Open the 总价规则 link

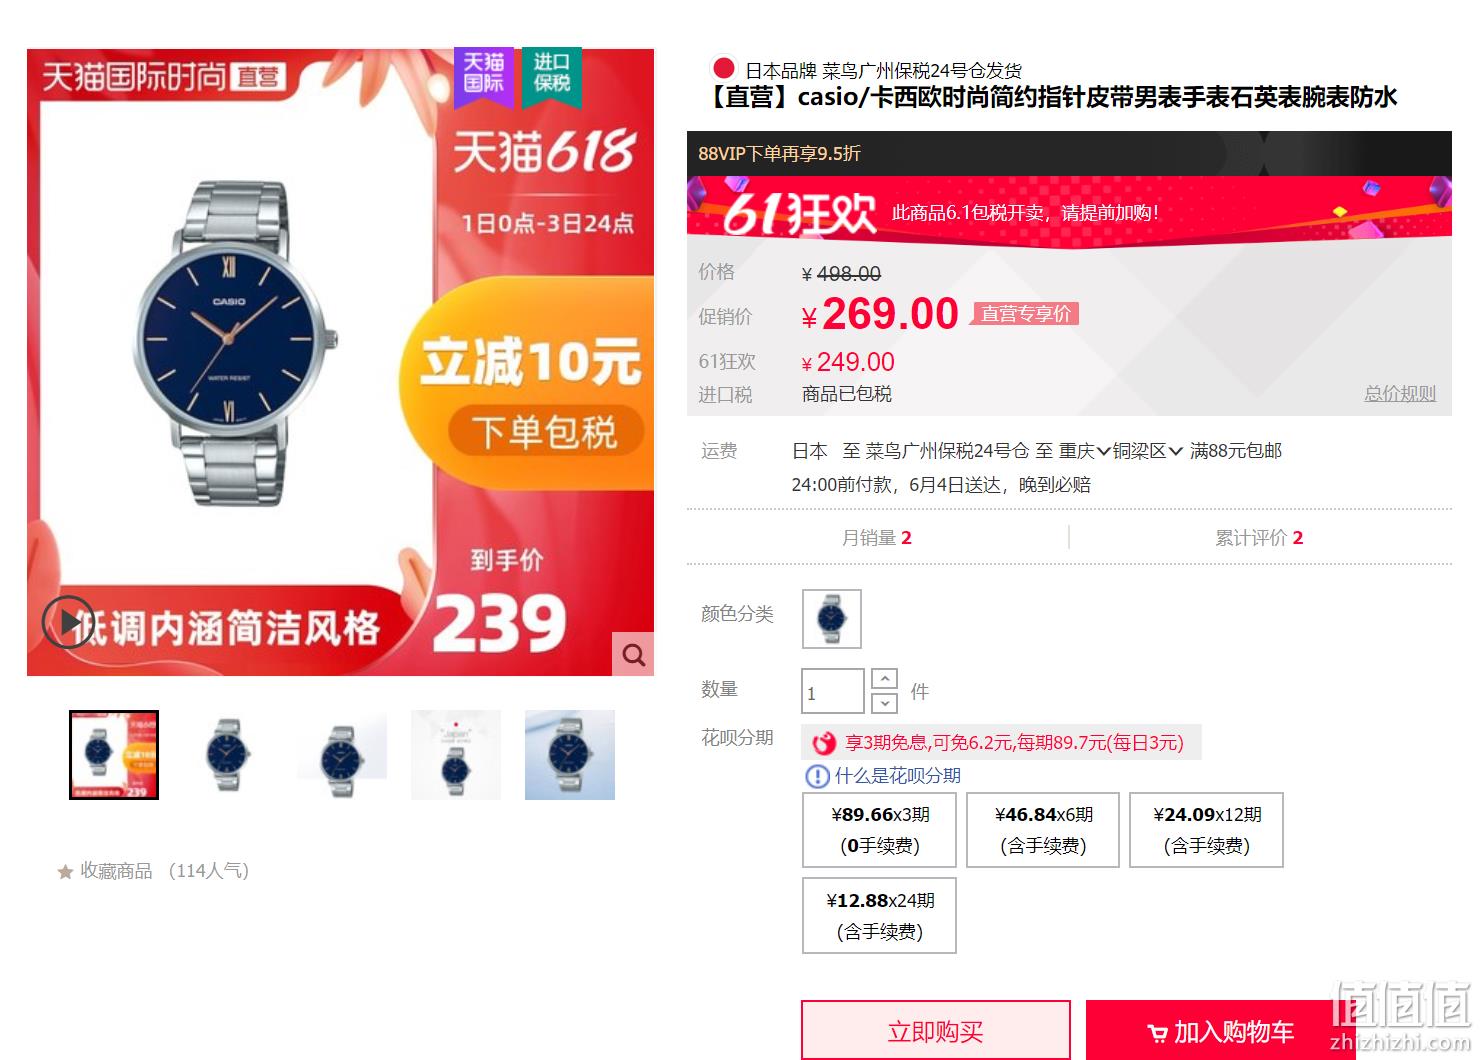1400,394
